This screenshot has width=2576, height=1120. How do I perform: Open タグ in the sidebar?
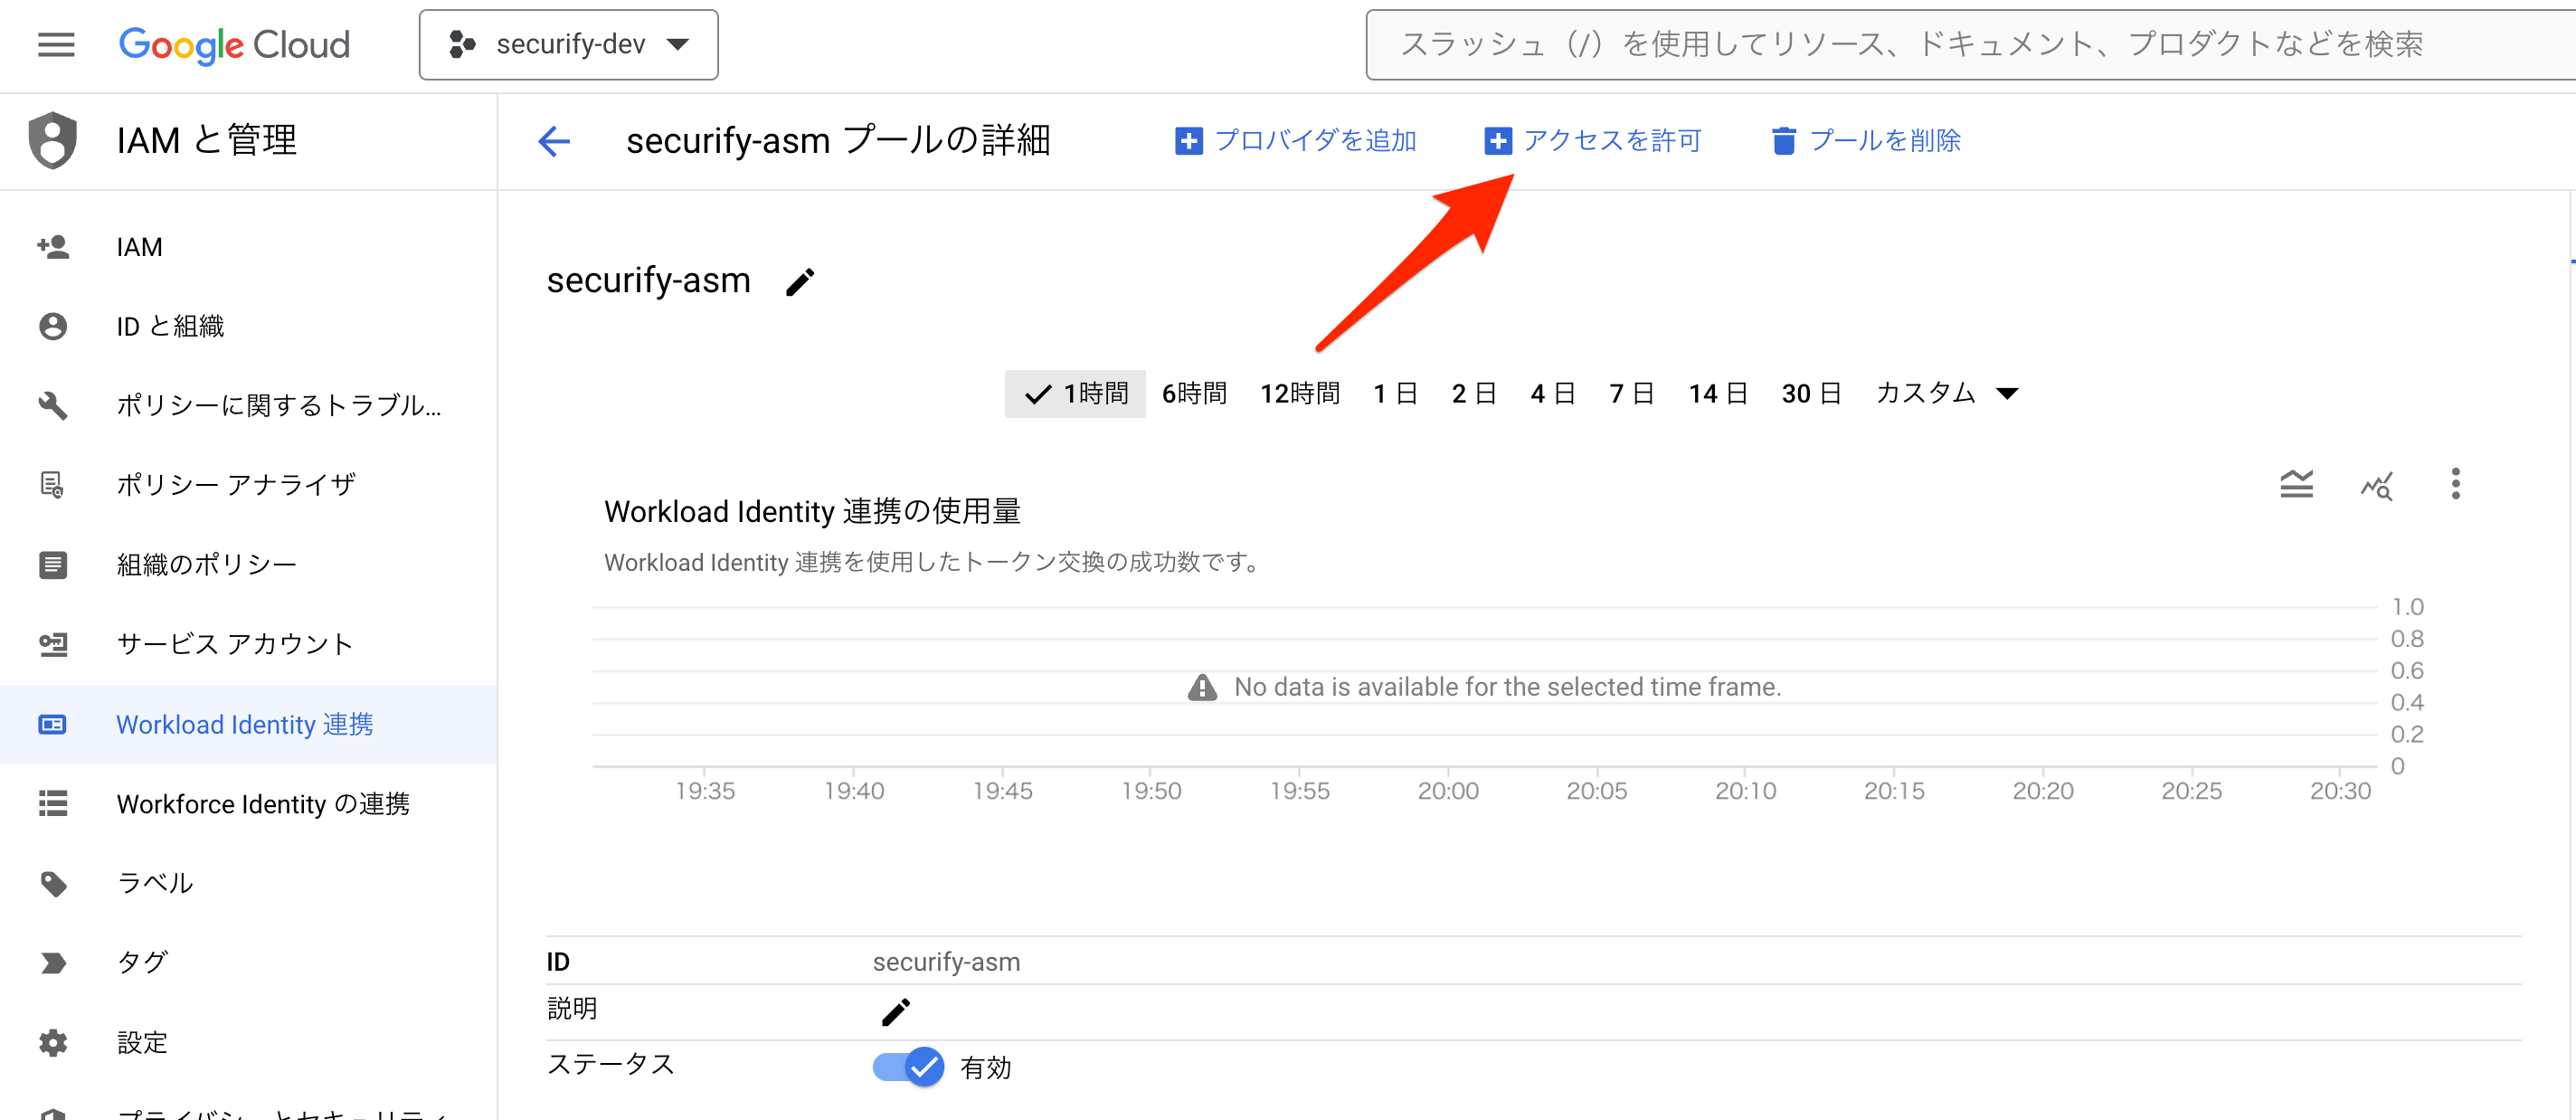pos(248,962)
